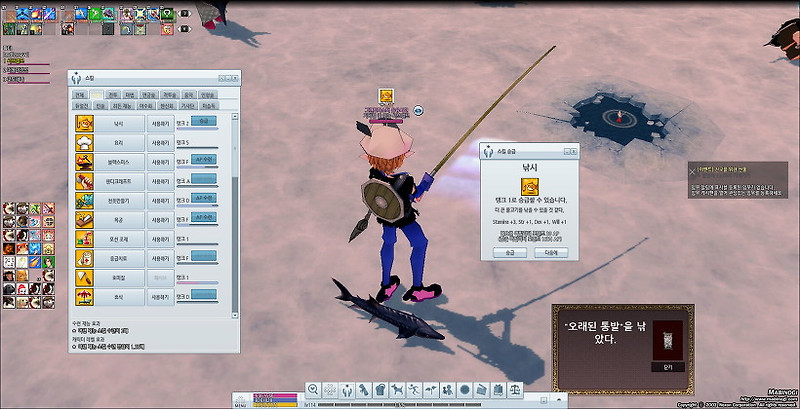
Task: Open the running person action icon
Action: 414,390
